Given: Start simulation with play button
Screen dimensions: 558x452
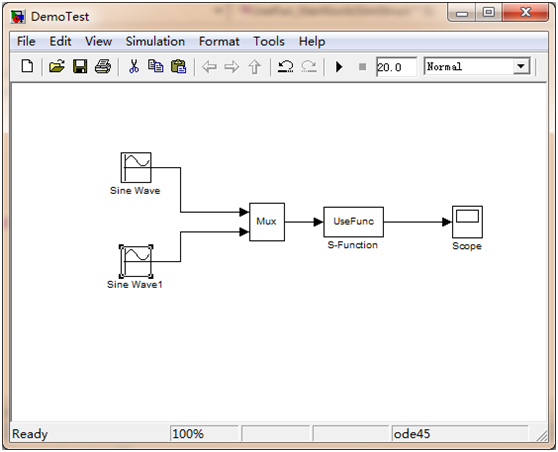Looking at the screenshot, I should [x=339, y=67].
